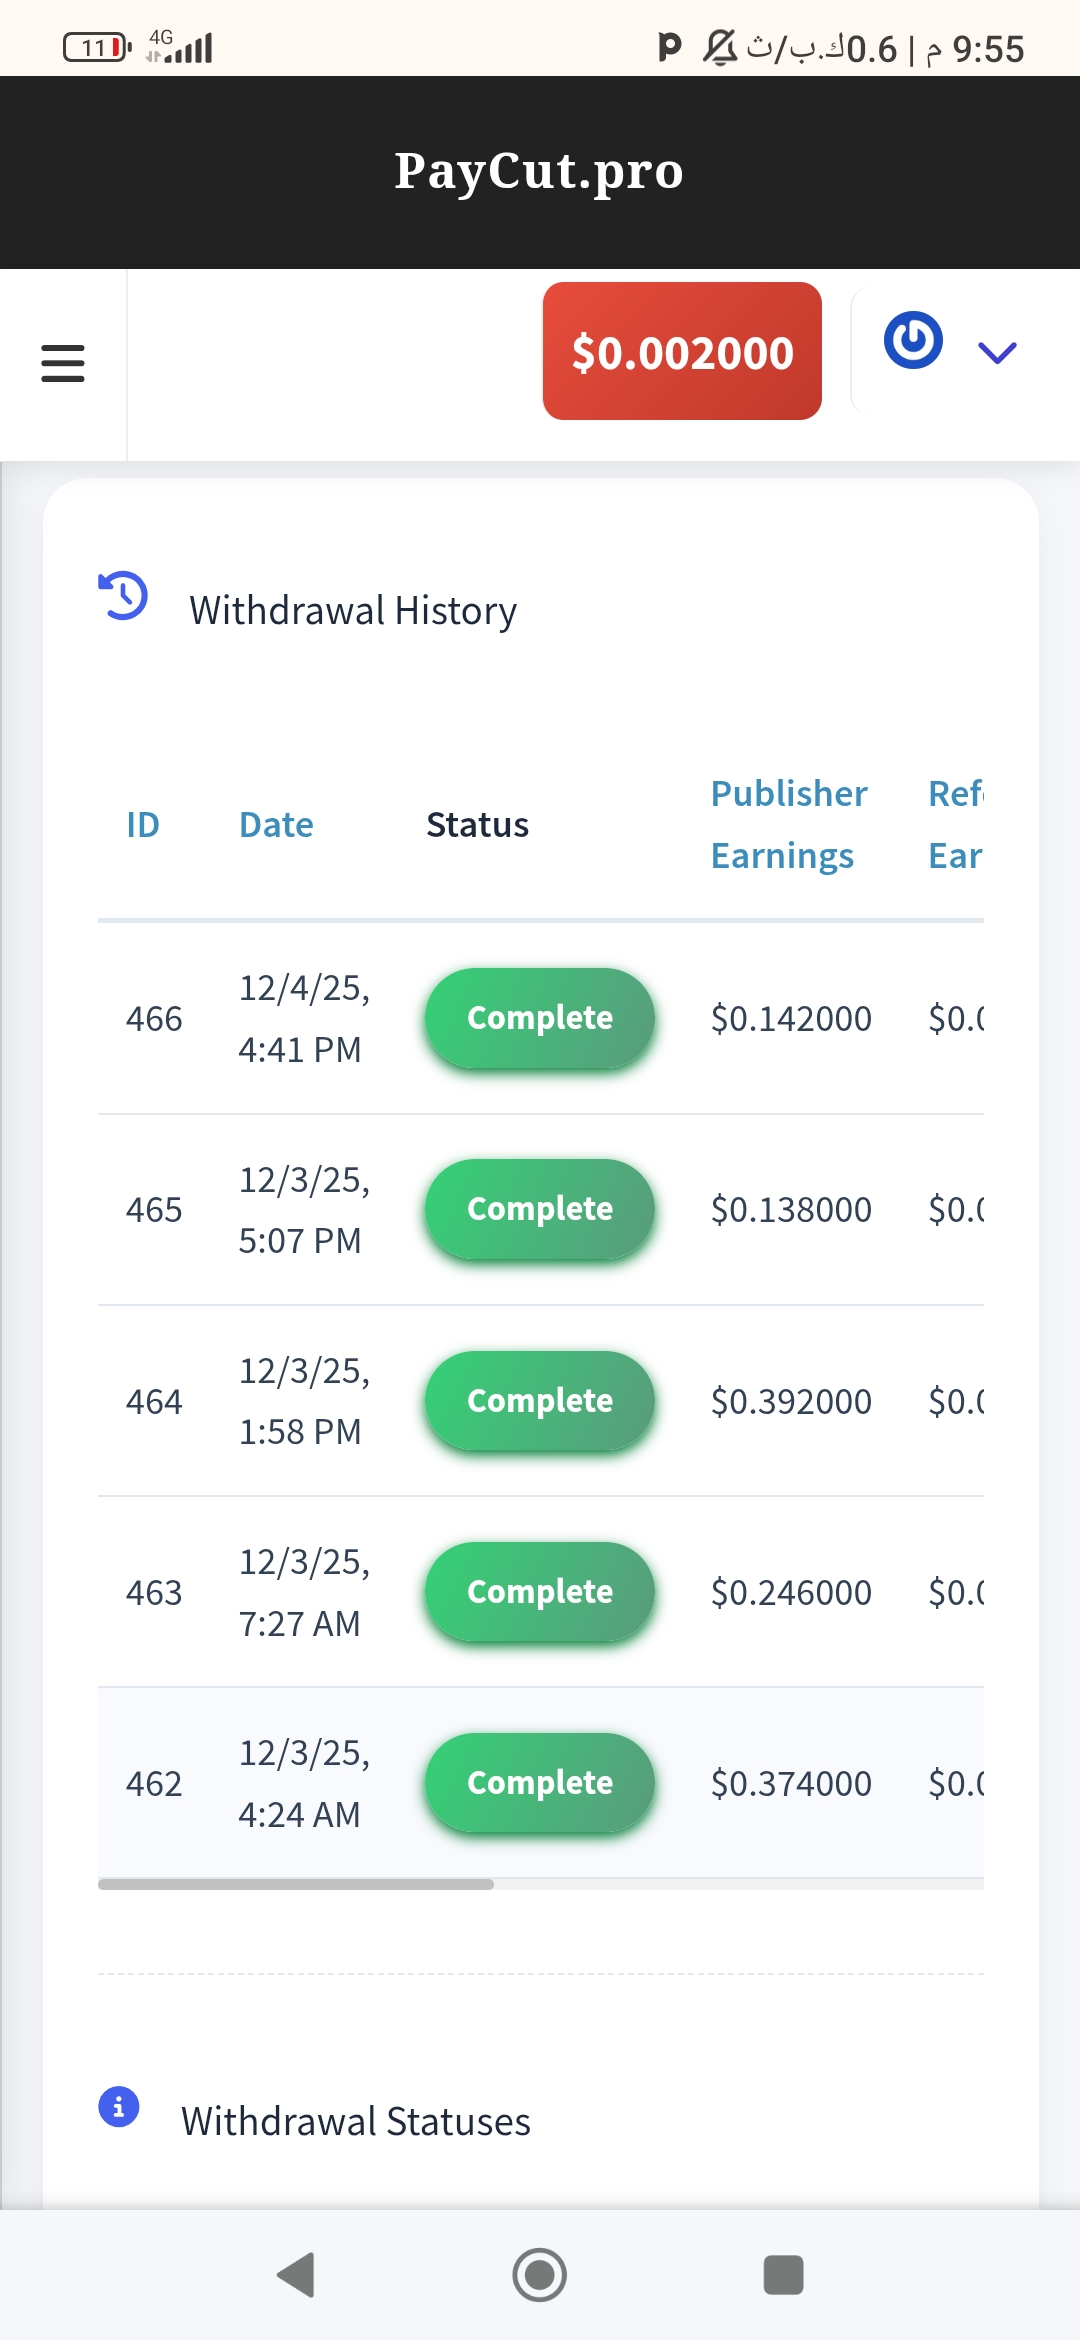The image size is (1080, 2340).
Task: Tap the Android home navigation button
Action: pos(540,2275)
